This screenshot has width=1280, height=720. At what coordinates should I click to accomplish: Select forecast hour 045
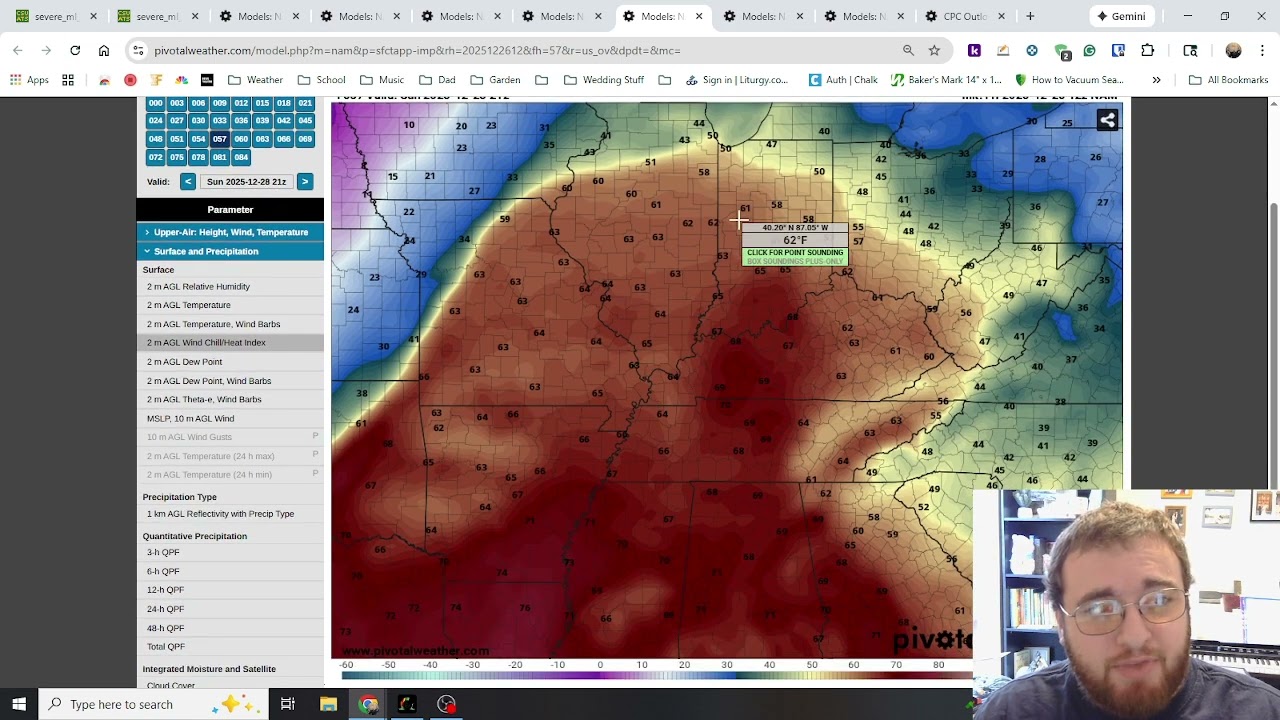pyautogui.click(x=305, y=121)
